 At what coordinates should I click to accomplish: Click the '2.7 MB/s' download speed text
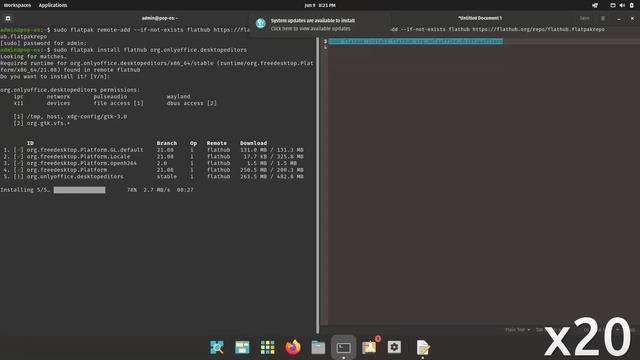point(157,190)
